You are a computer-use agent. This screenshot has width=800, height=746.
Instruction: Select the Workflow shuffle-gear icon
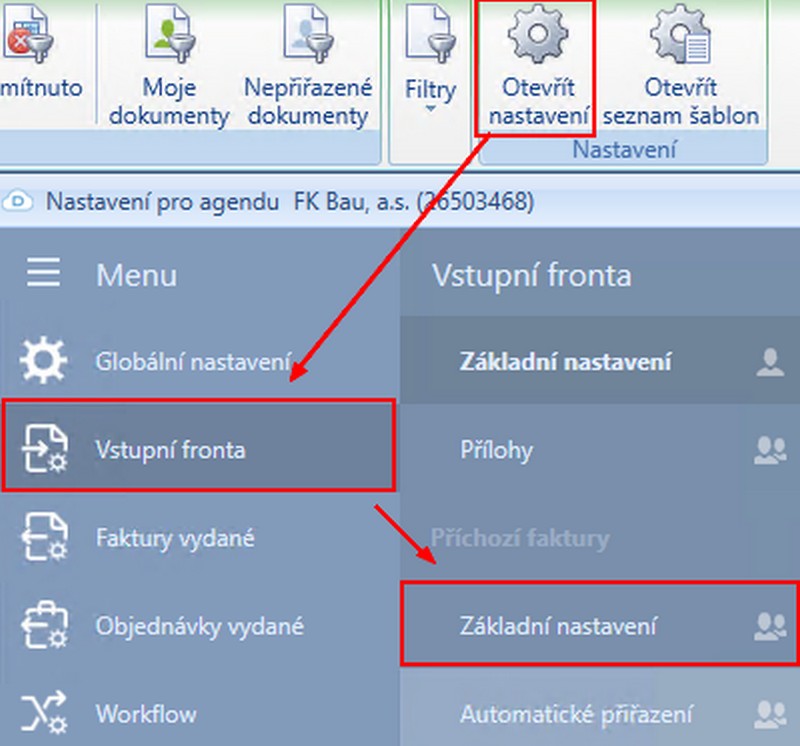coord(44,714)
